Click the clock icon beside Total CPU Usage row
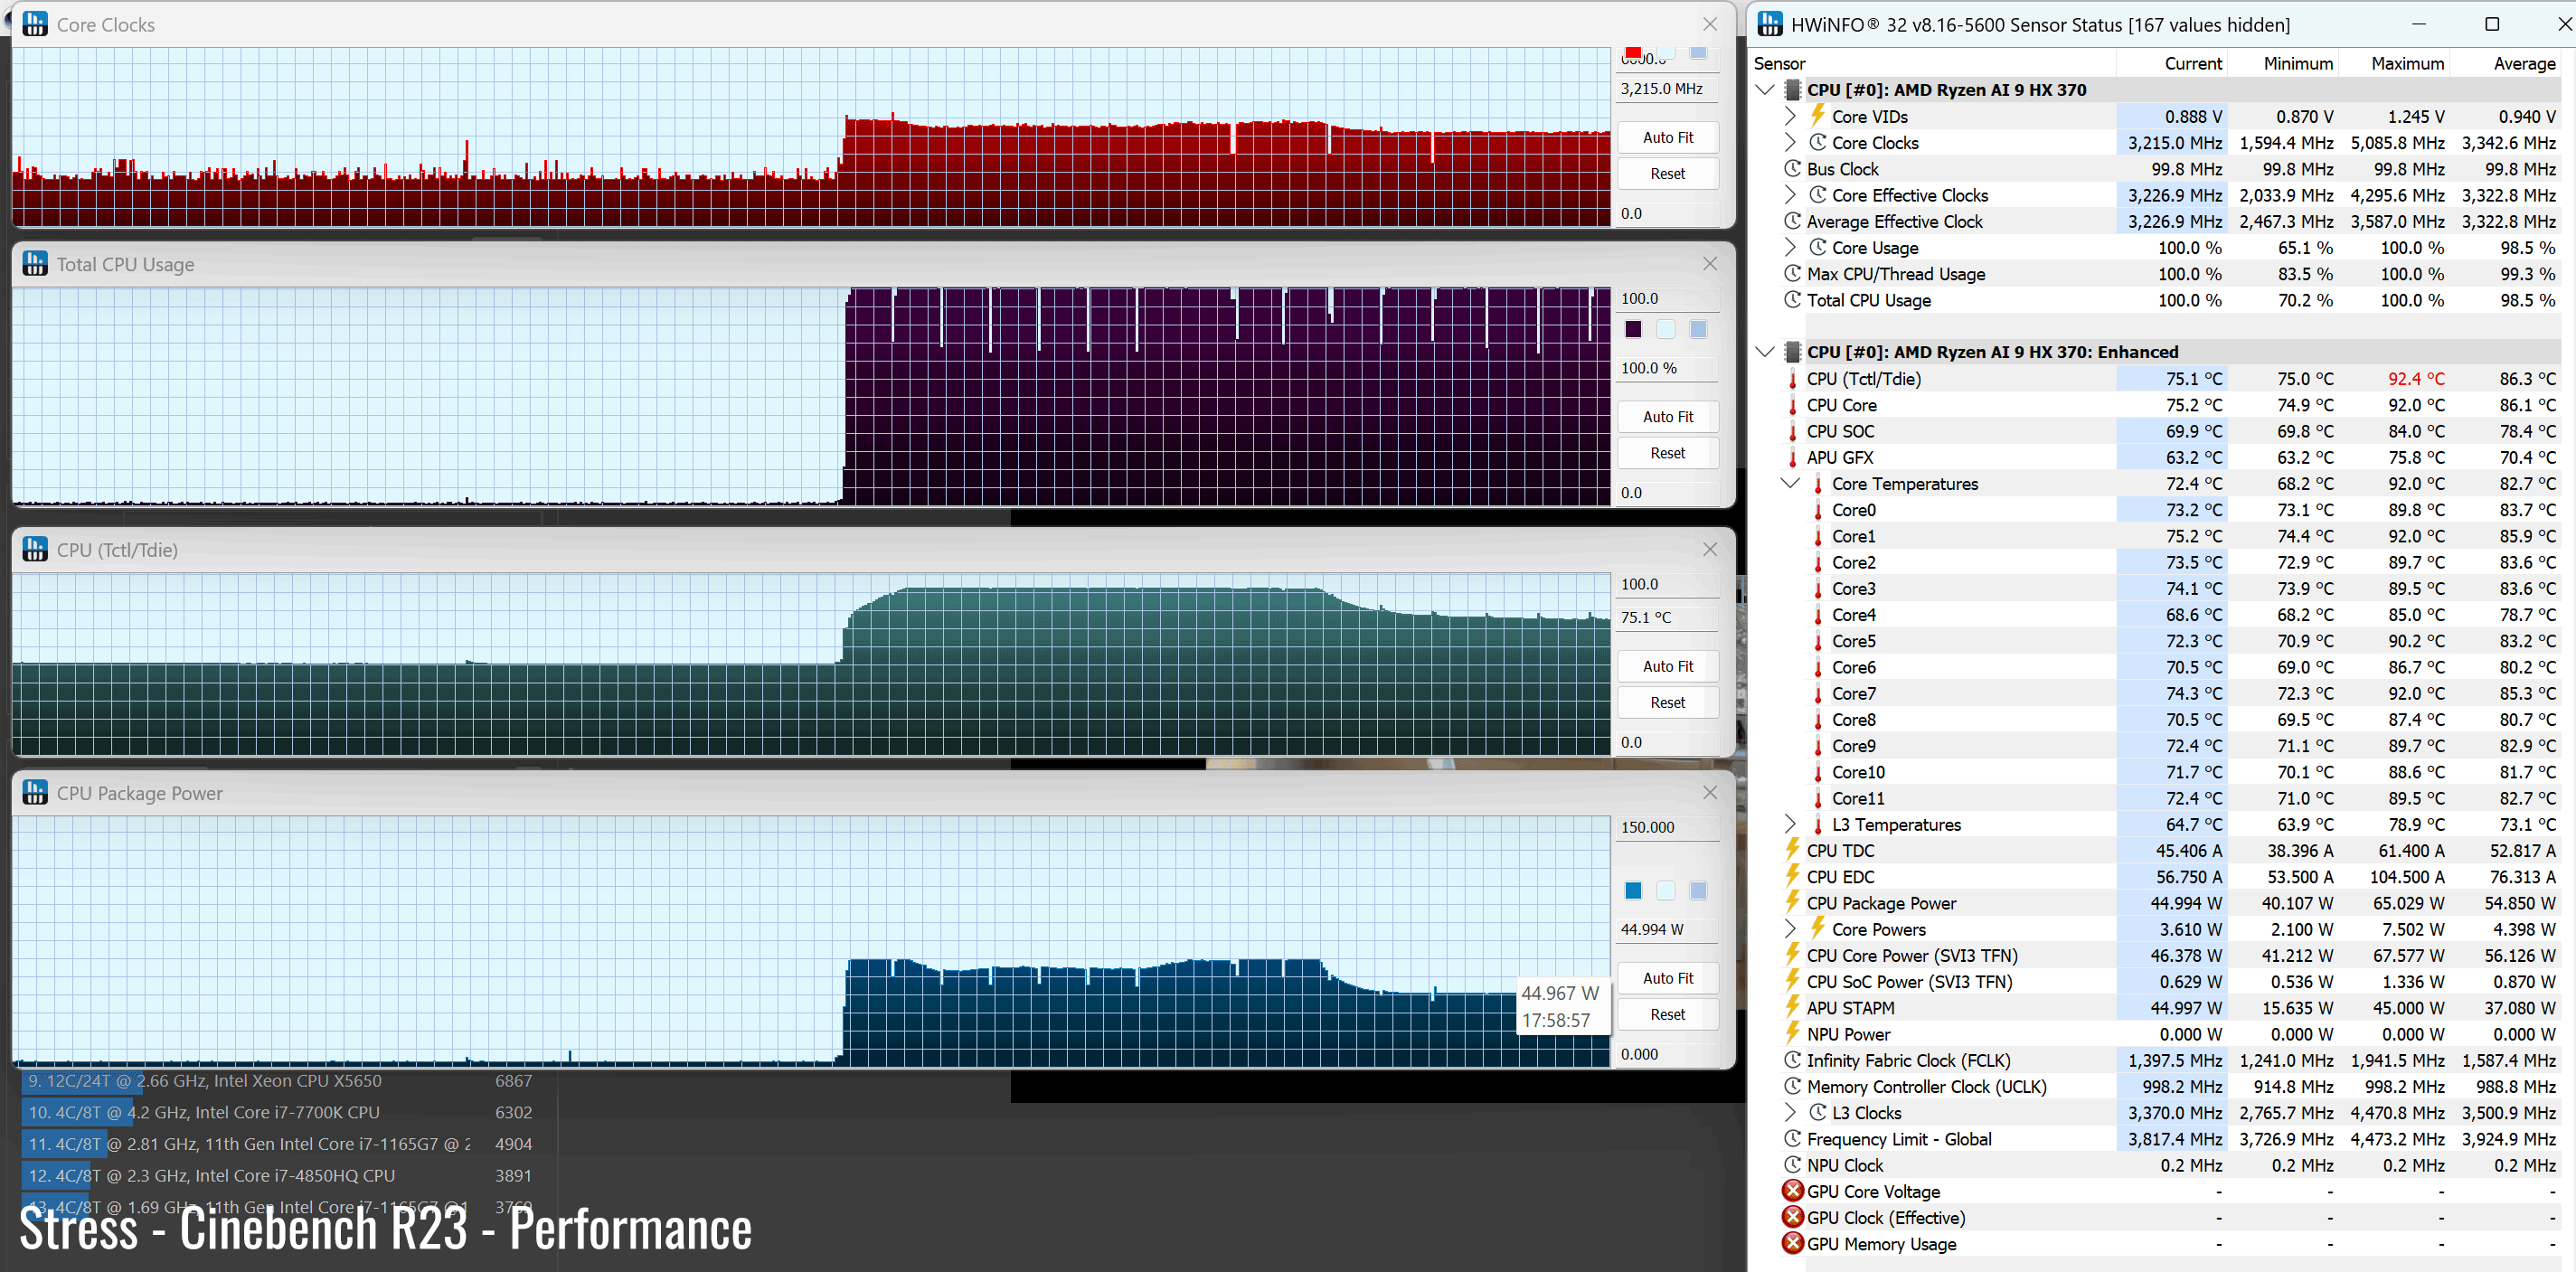The image size is (2576, 1272). (x=1793, y=300)
